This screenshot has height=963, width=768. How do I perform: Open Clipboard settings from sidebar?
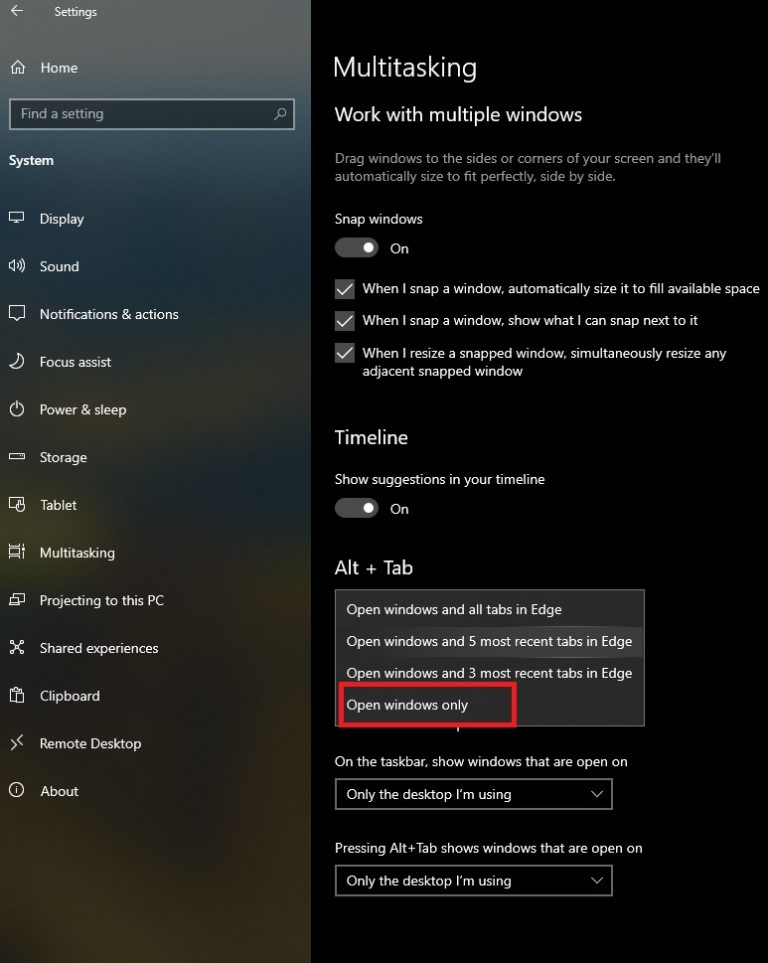pyautogui.click(x=69, y=696)
